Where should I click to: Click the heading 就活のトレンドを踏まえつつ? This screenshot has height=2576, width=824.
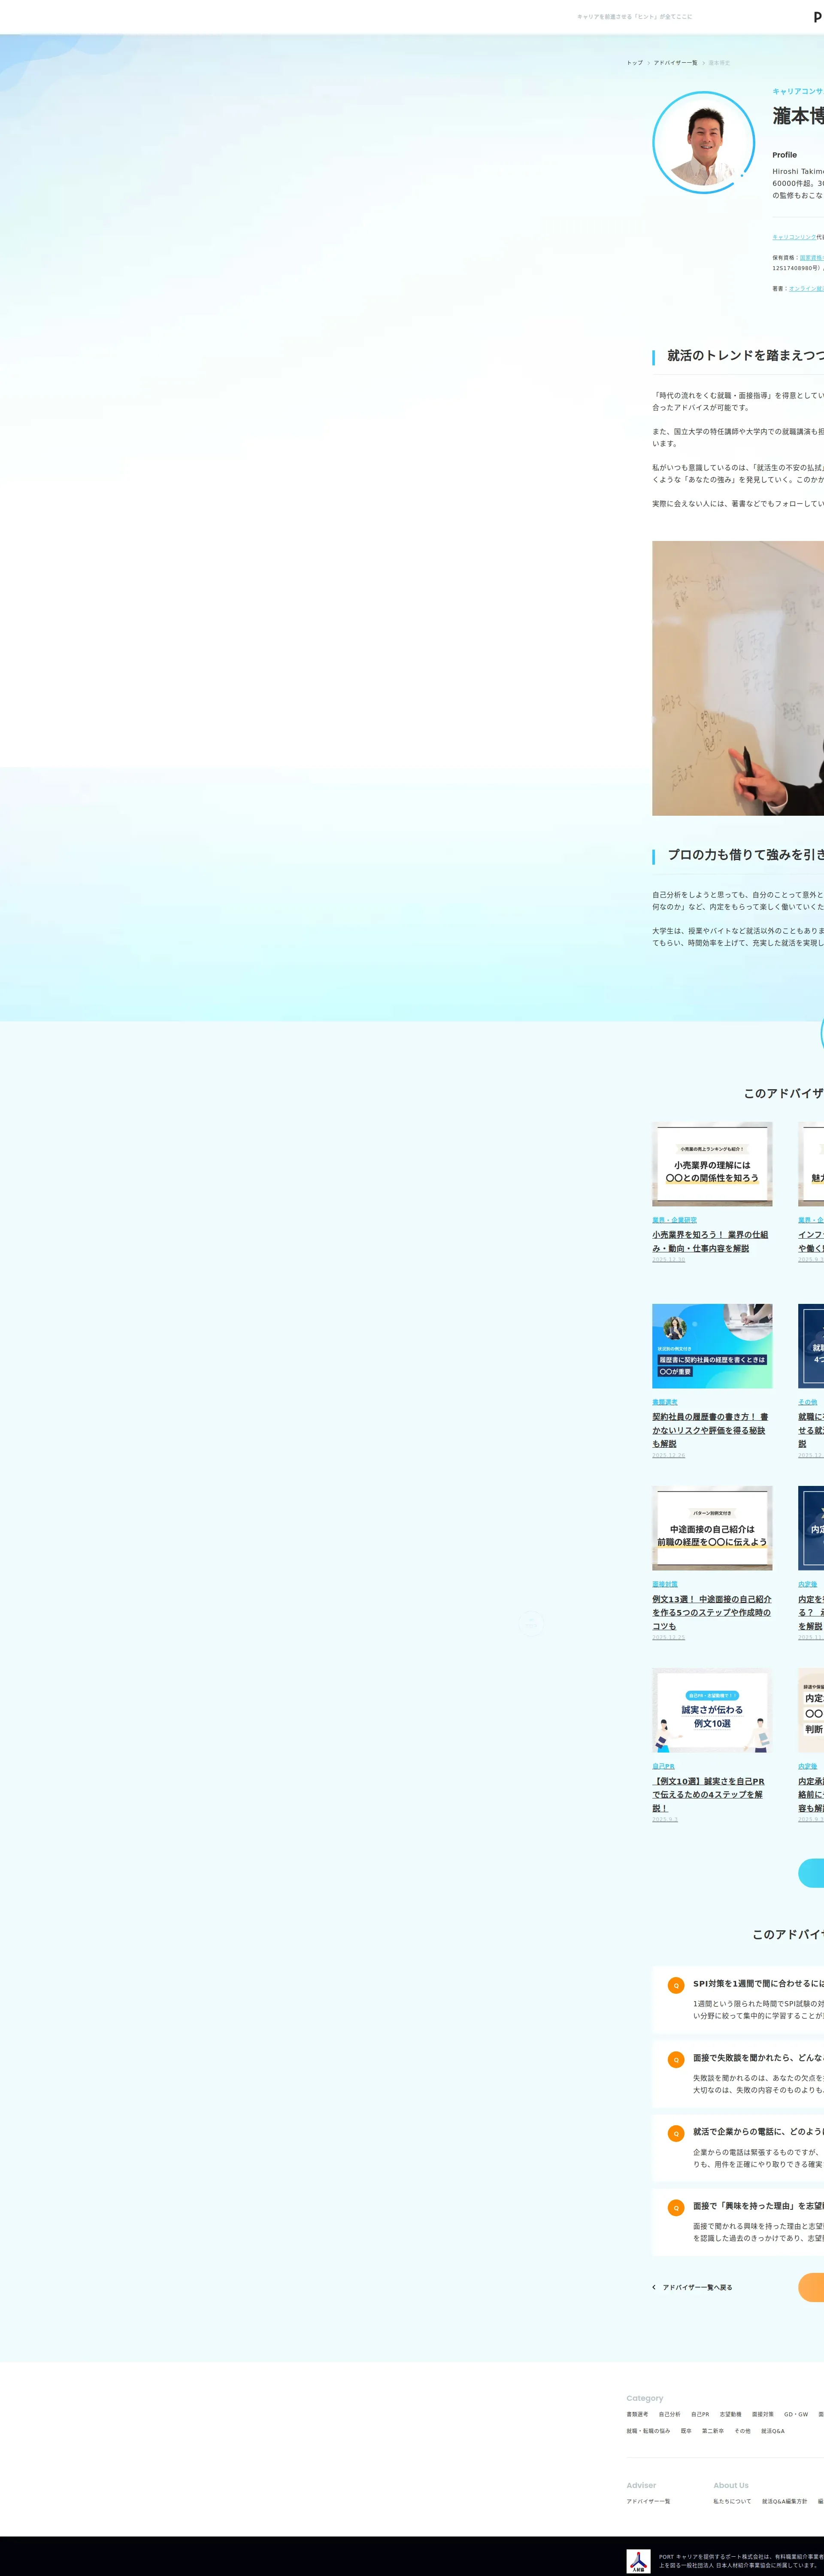click(745, 356)
